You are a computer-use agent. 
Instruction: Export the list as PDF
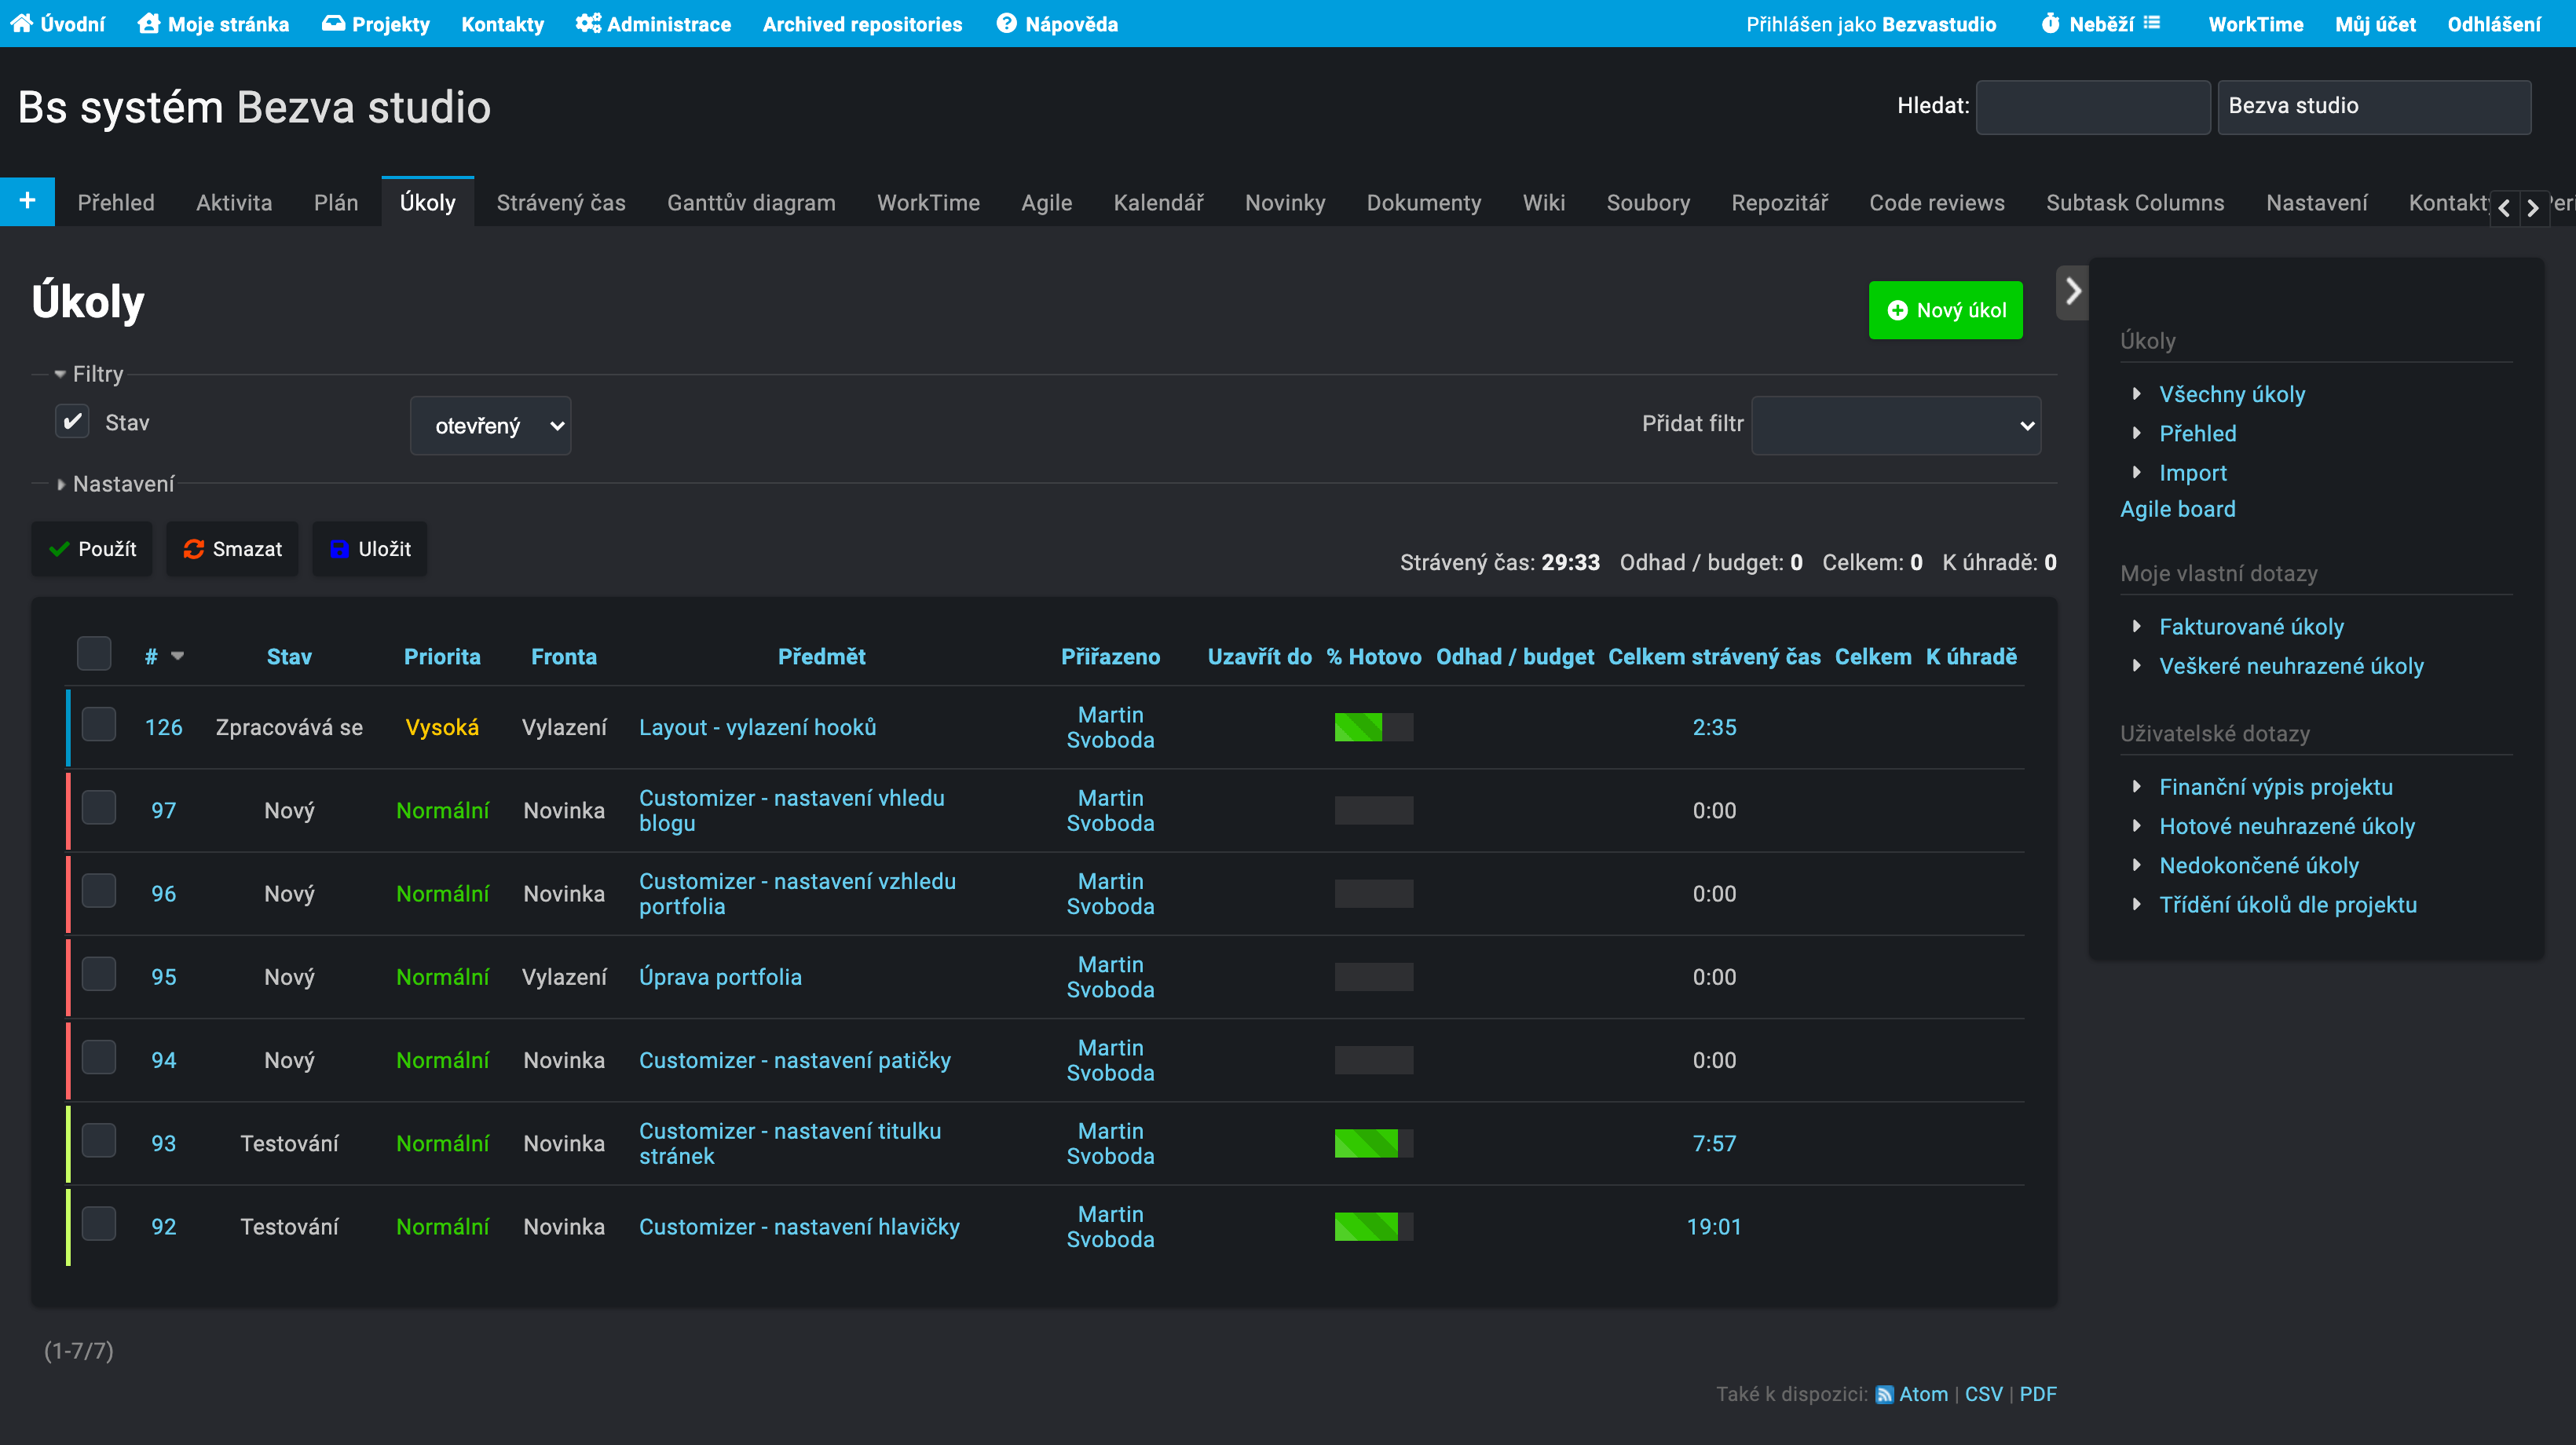pos(2037,1394)
